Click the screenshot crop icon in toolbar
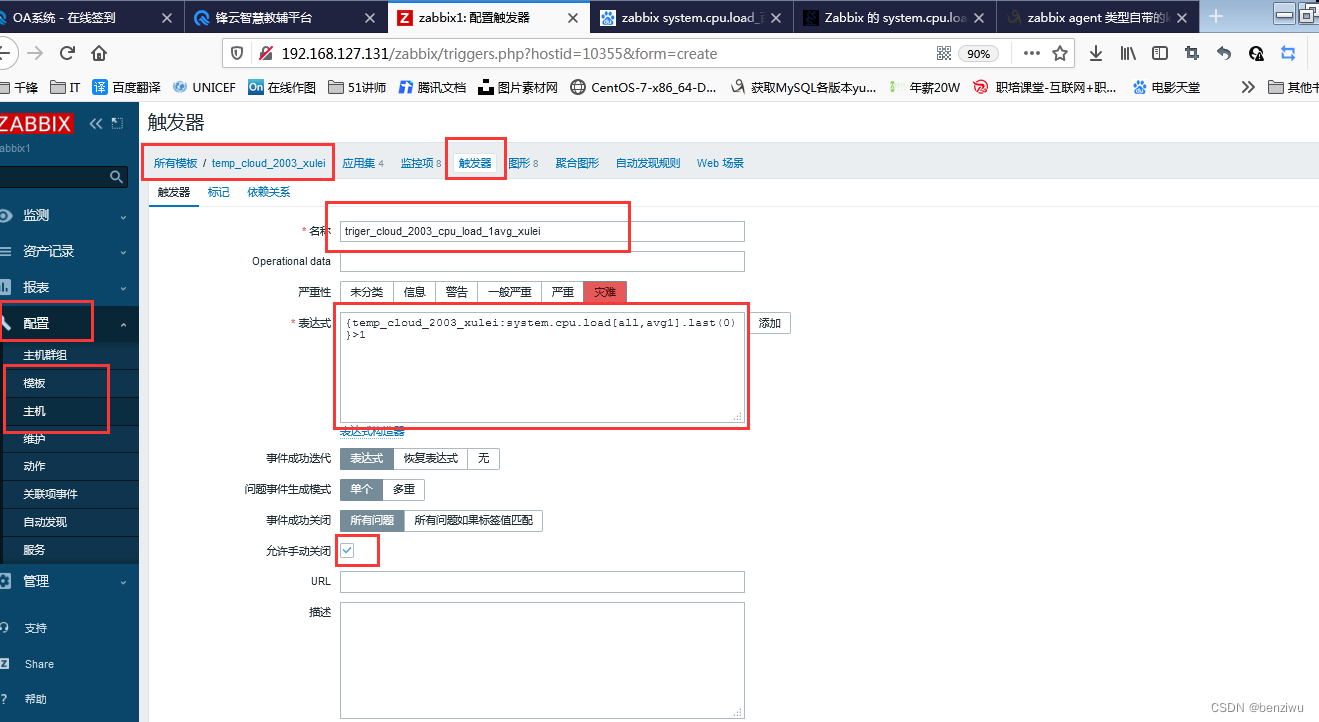Image resolution: width=1319 pixels, height=722 pixels. [1192, 53]
